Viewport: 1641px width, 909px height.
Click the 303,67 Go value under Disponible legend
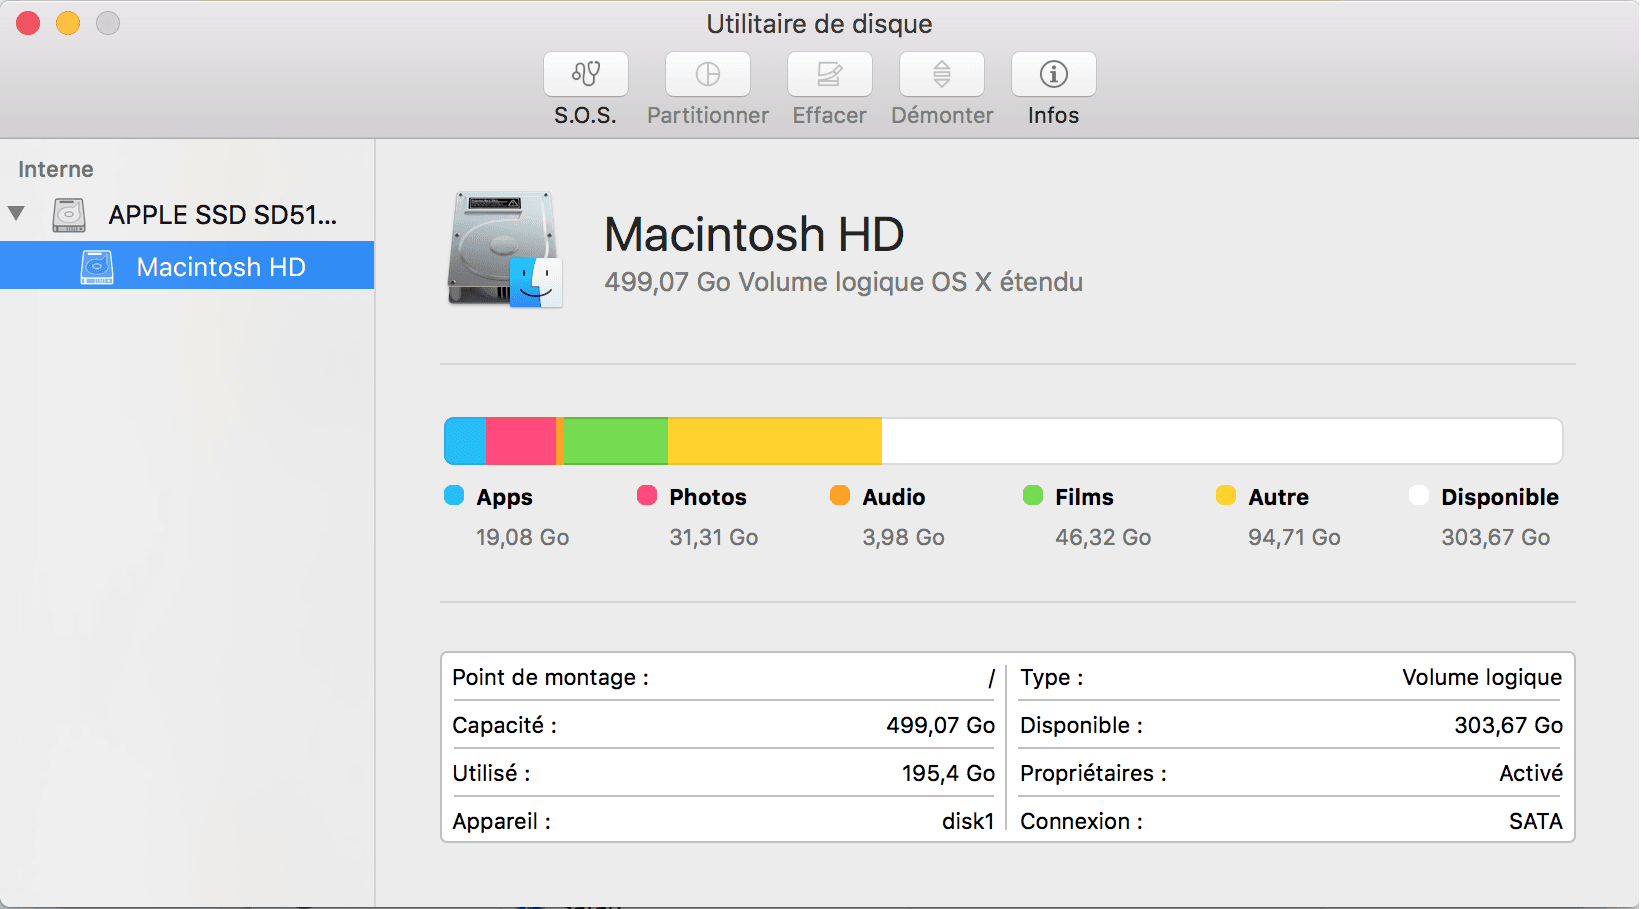pos(1495,537)
